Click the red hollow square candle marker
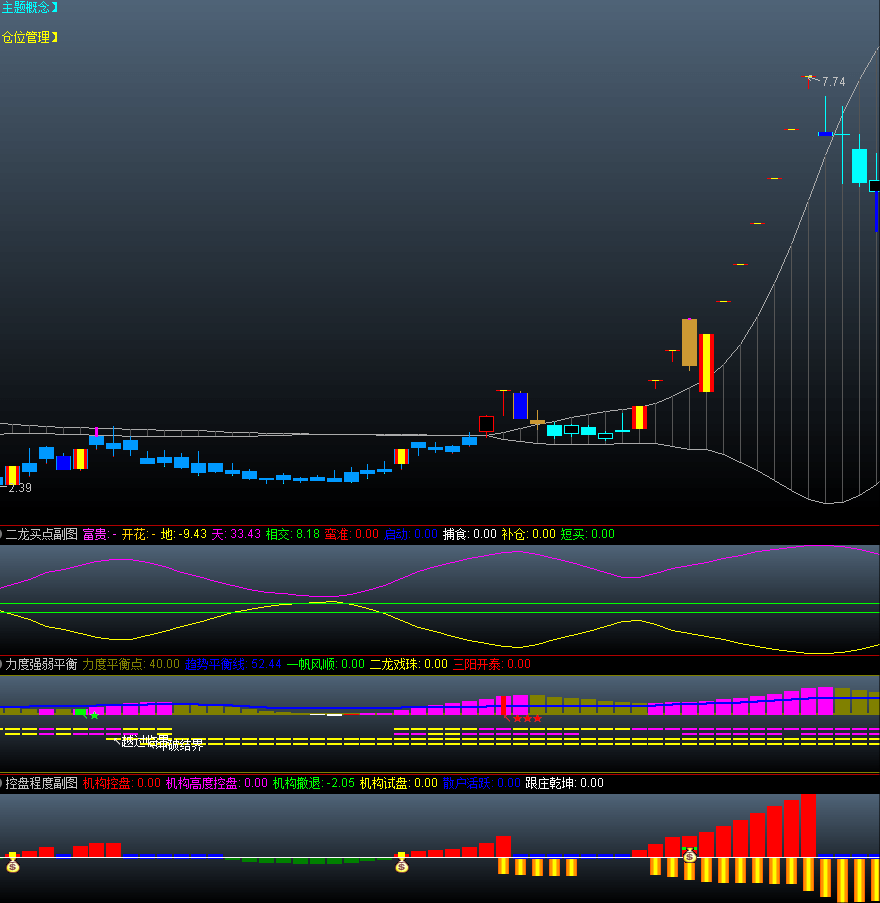880x903 pixels. (x=486, y=424)
